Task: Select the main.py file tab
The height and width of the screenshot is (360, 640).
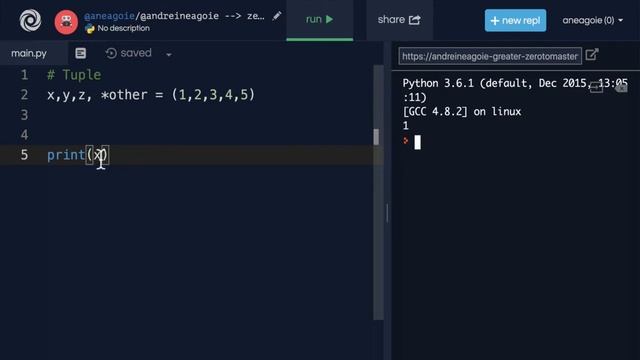Action: 29,53
